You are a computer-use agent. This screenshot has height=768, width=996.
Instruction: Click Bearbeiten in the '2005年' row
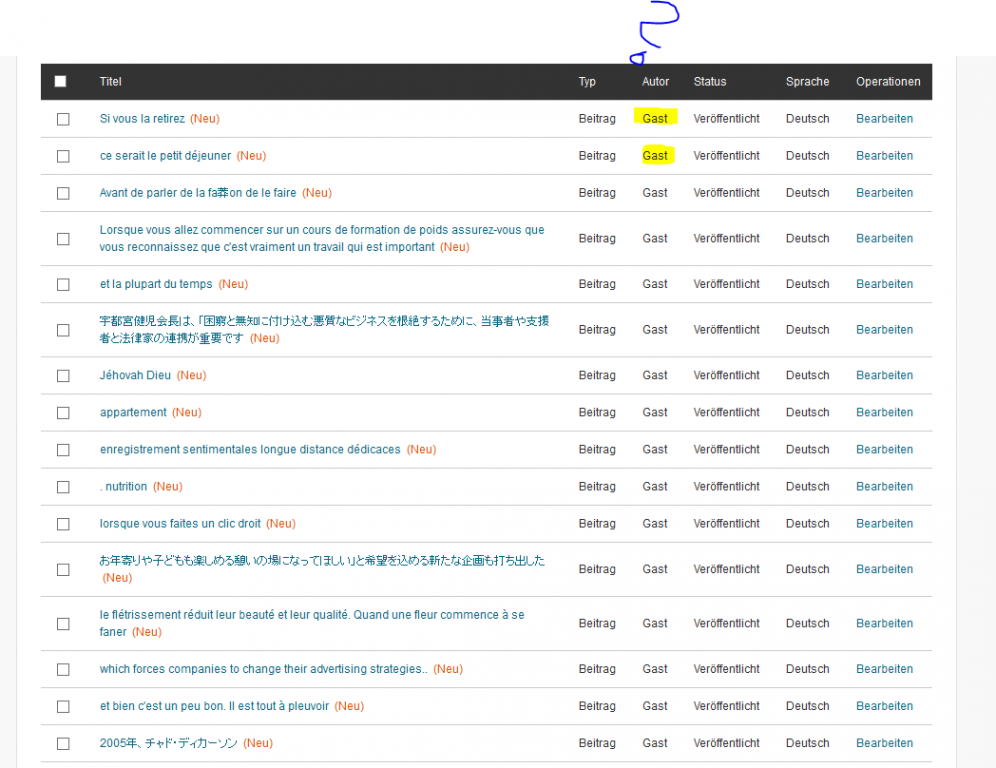884,744
